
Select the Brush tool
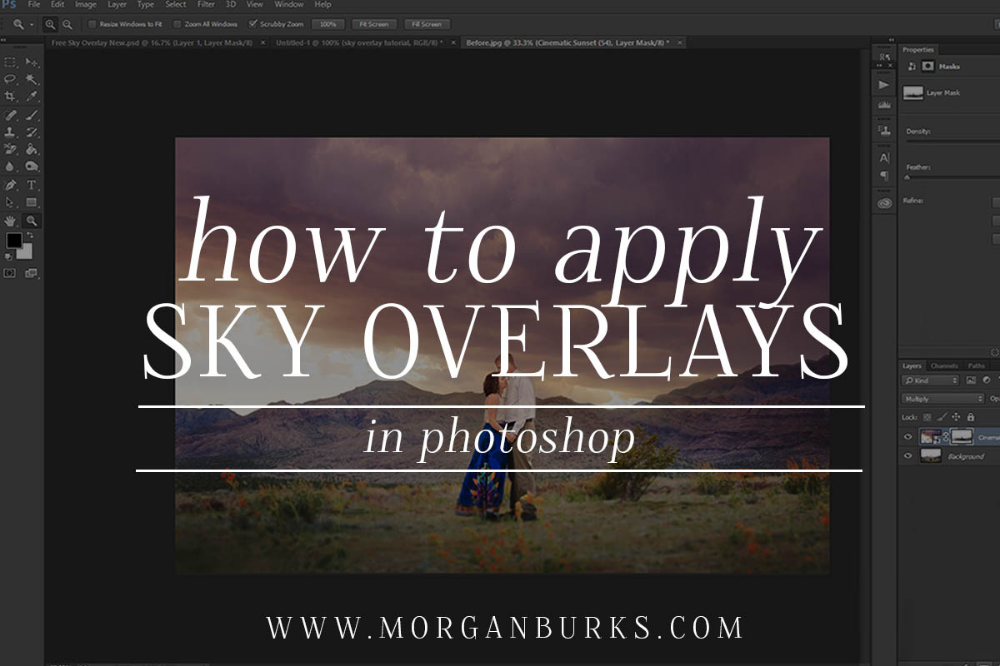(x=31, y=115)
